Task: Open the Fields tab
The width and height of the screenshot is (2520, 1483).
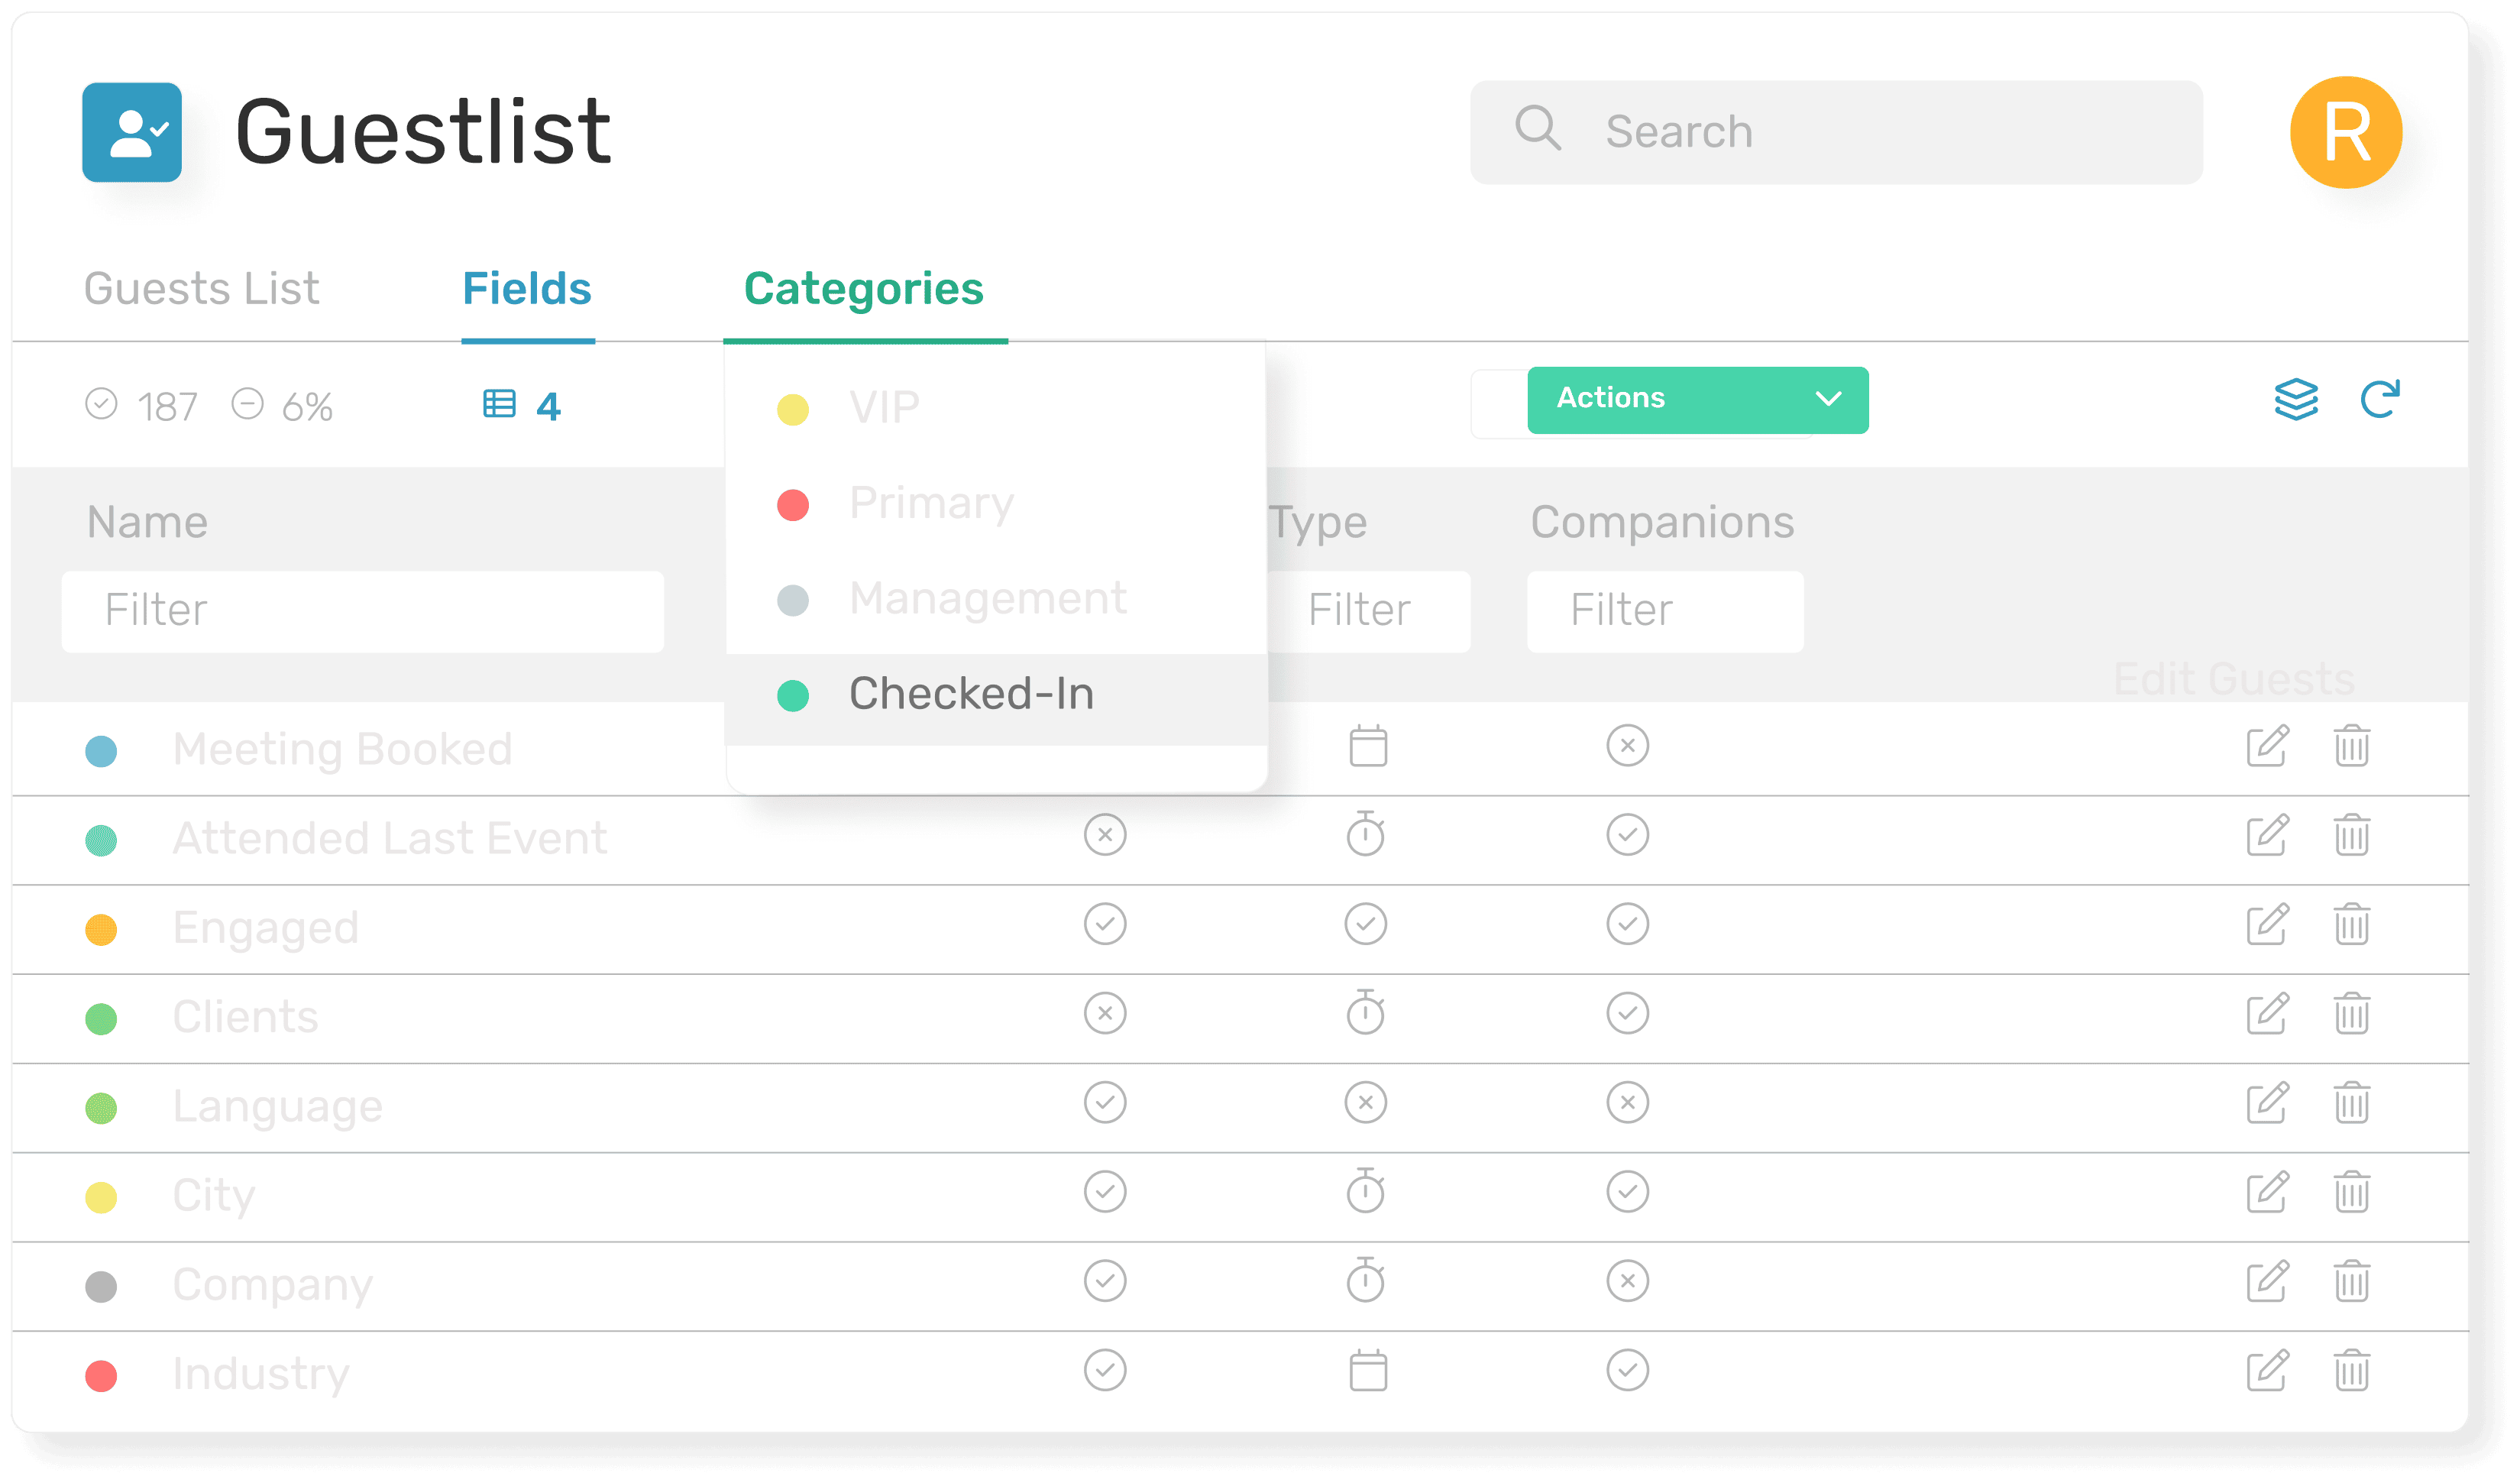Action: 527,289
